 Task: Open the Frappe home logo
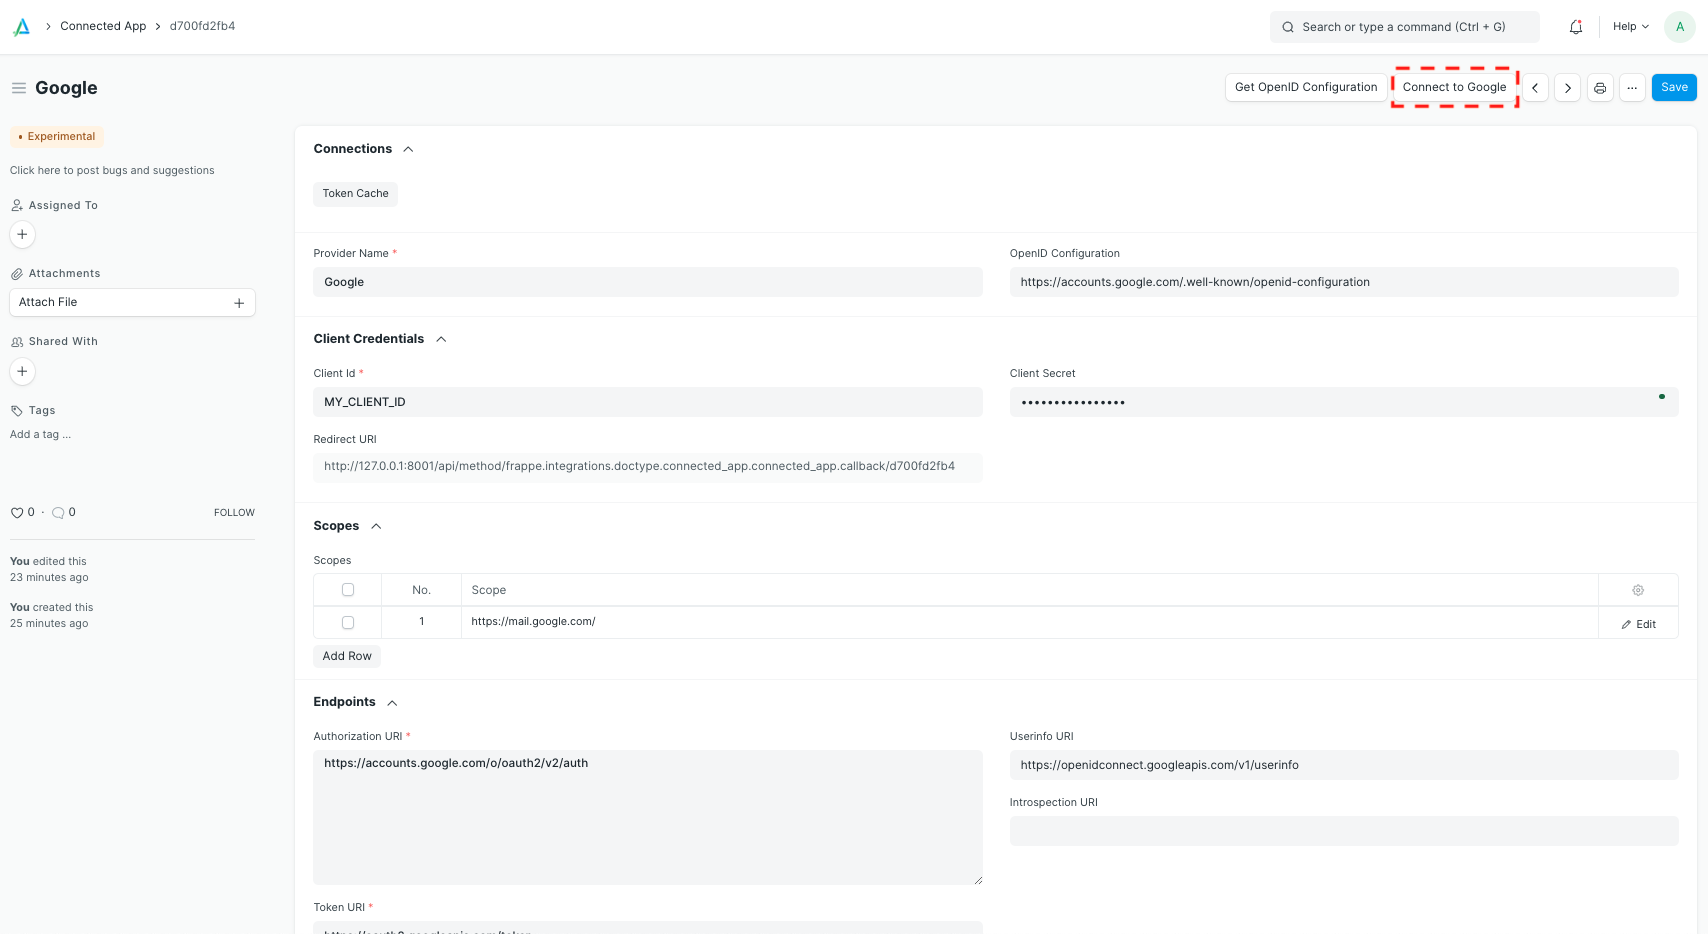pyautogui.click(x=21, y=27)
